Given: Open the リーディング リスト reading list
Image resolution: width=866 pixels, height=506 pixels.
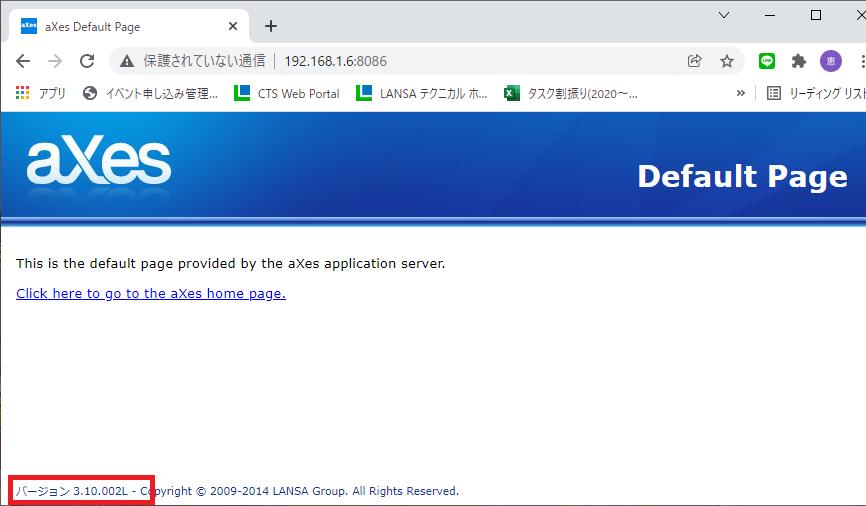Looking at the screenshot, I should tap(814, 93).
